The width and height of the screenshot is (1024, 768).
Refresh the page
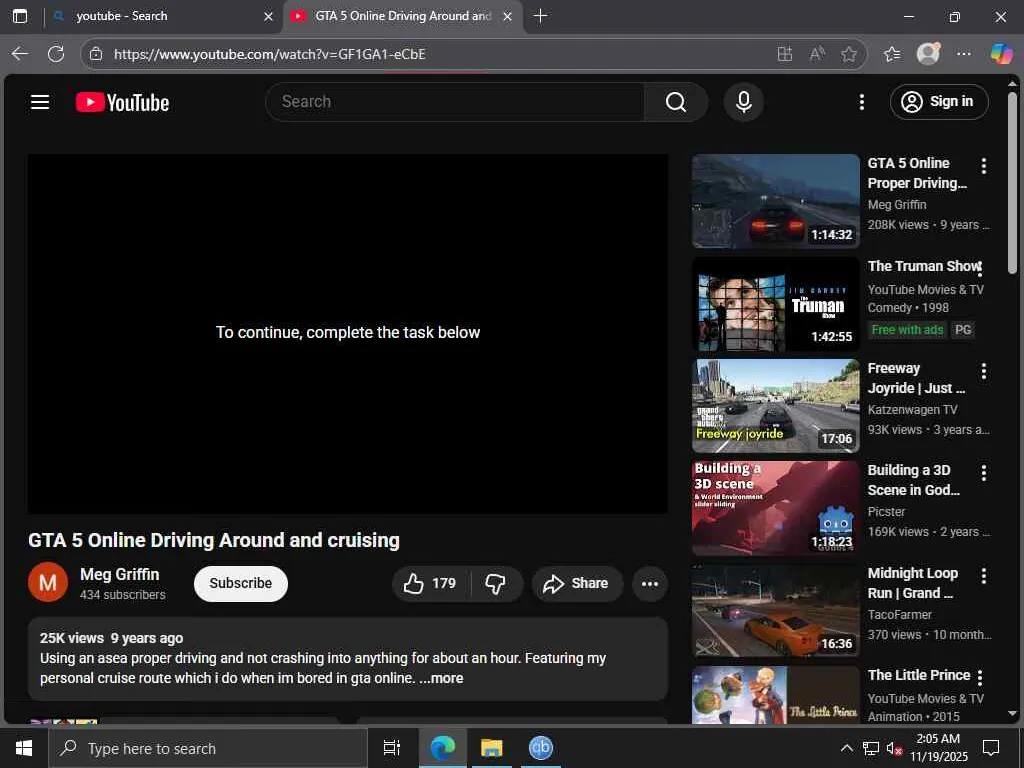click(x=56, y=54)
